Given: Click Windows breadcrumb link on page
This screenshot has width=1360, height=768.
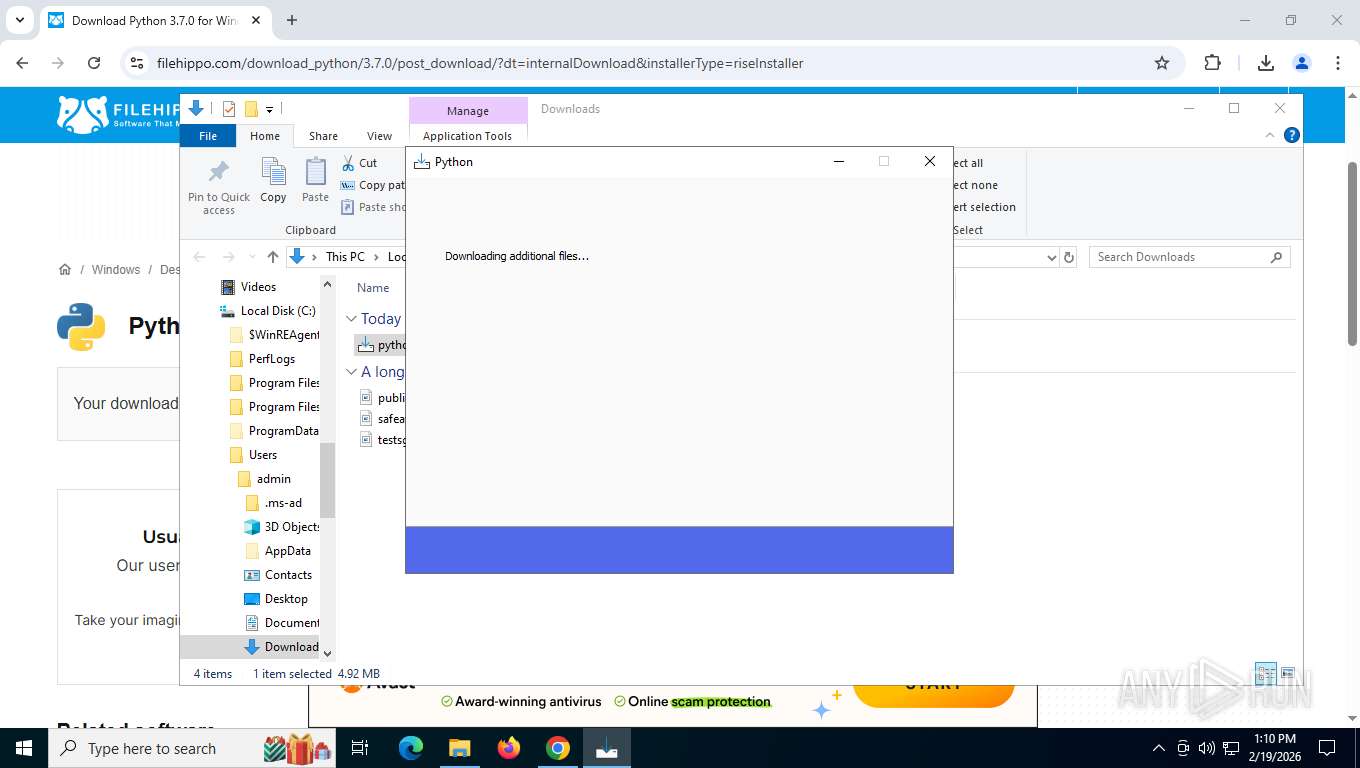Looking at the screenshot, I should (116, 270).
